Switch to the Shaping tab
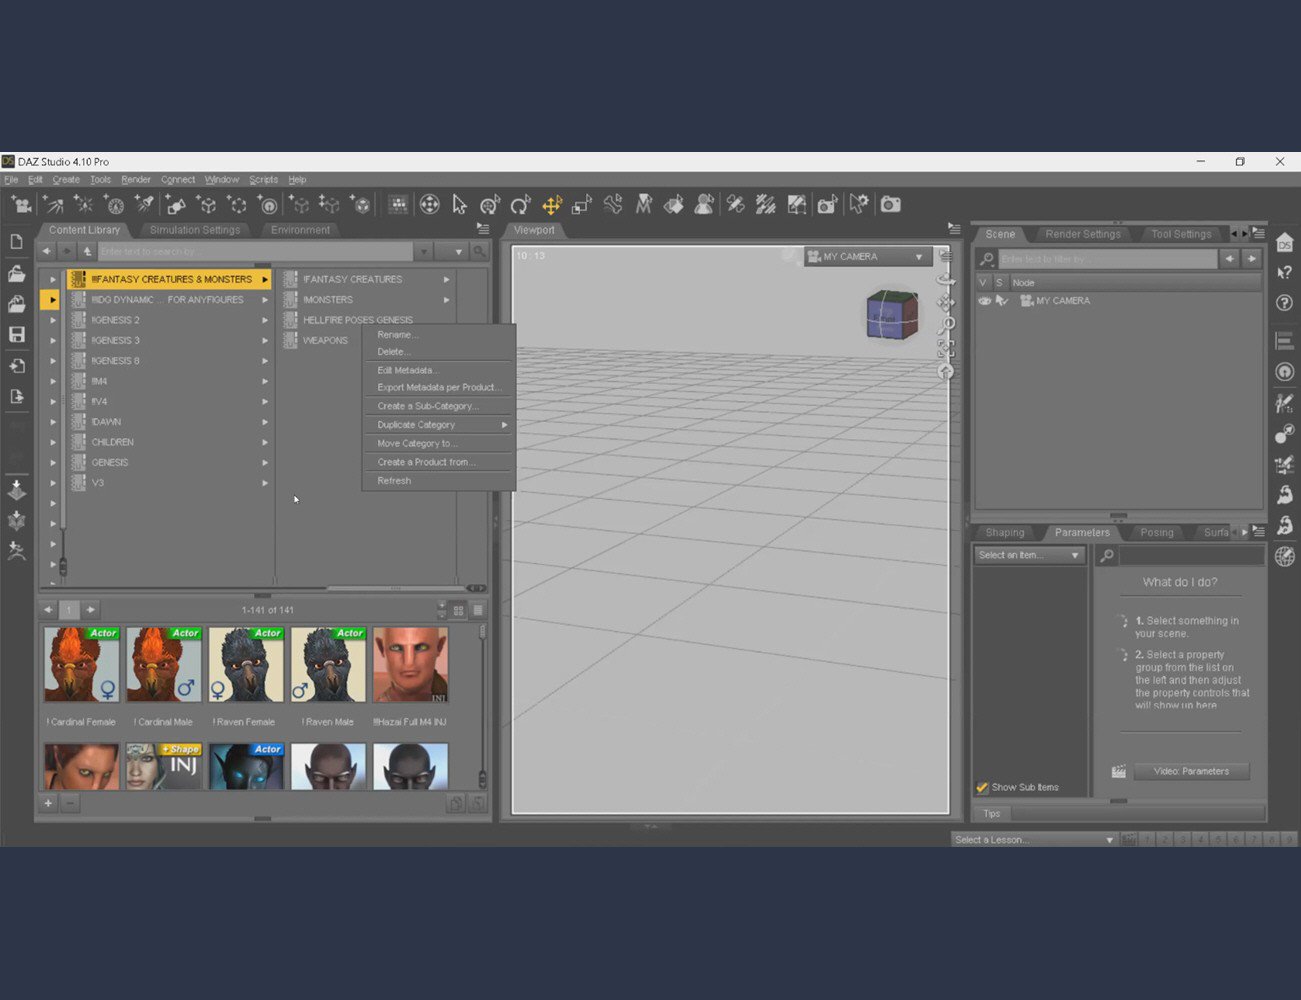 [1005, 533]
